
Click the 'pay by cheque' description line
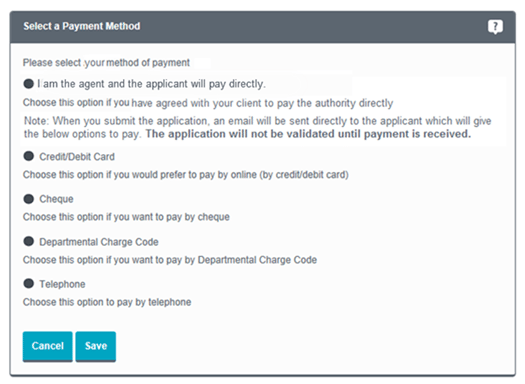[126, 217]
